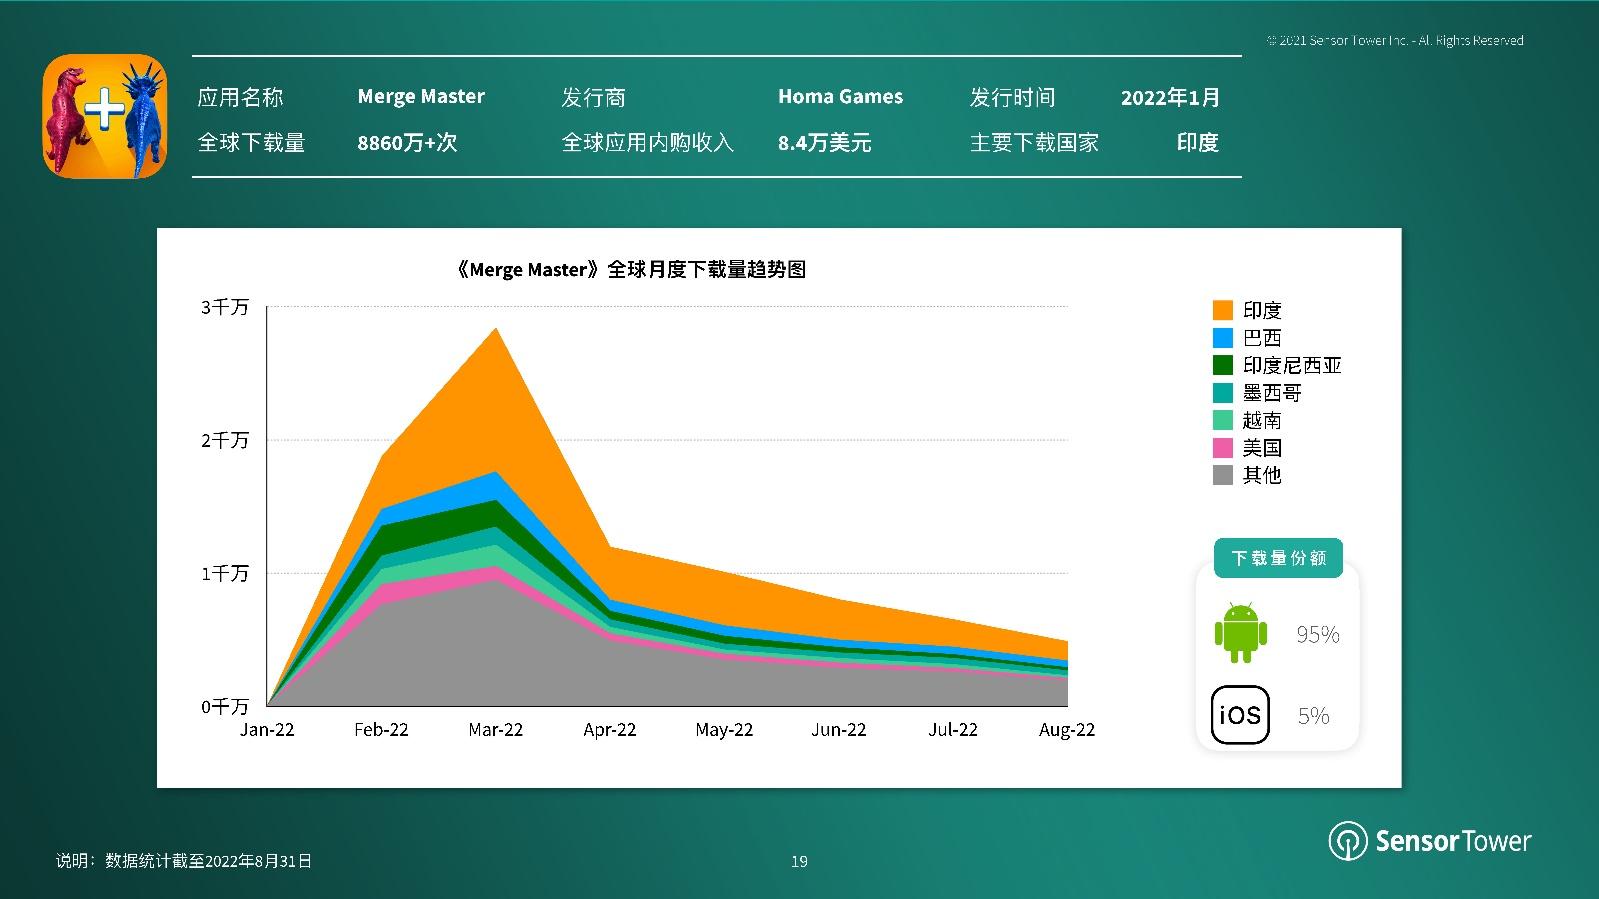Click the 主要下载国家 label
This screenshot has width=1599, height=899.
[1034, 143]
